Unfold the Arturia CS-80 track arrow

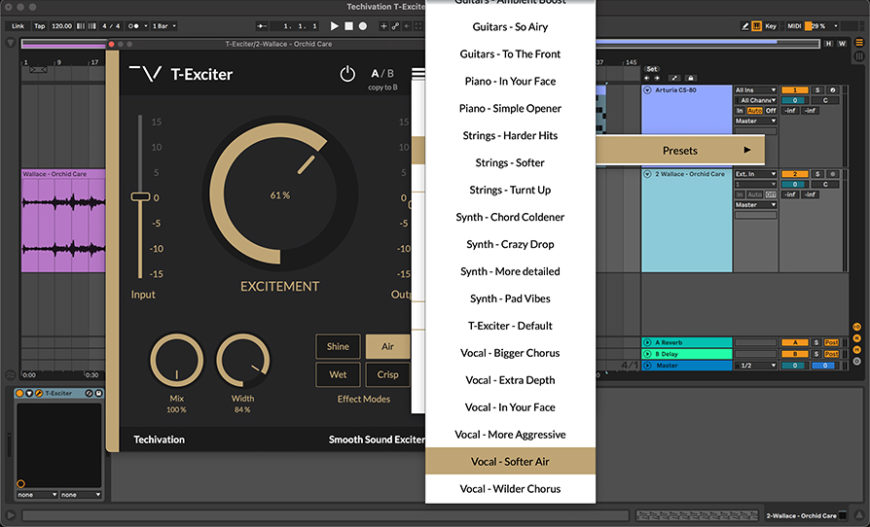point(648,90)
